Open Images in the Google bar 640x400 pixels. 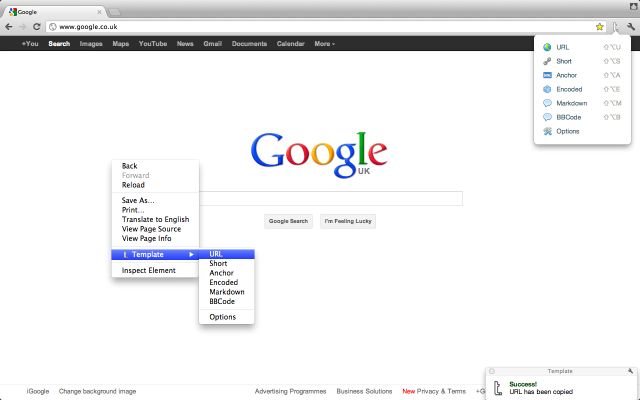pos(91,44)
